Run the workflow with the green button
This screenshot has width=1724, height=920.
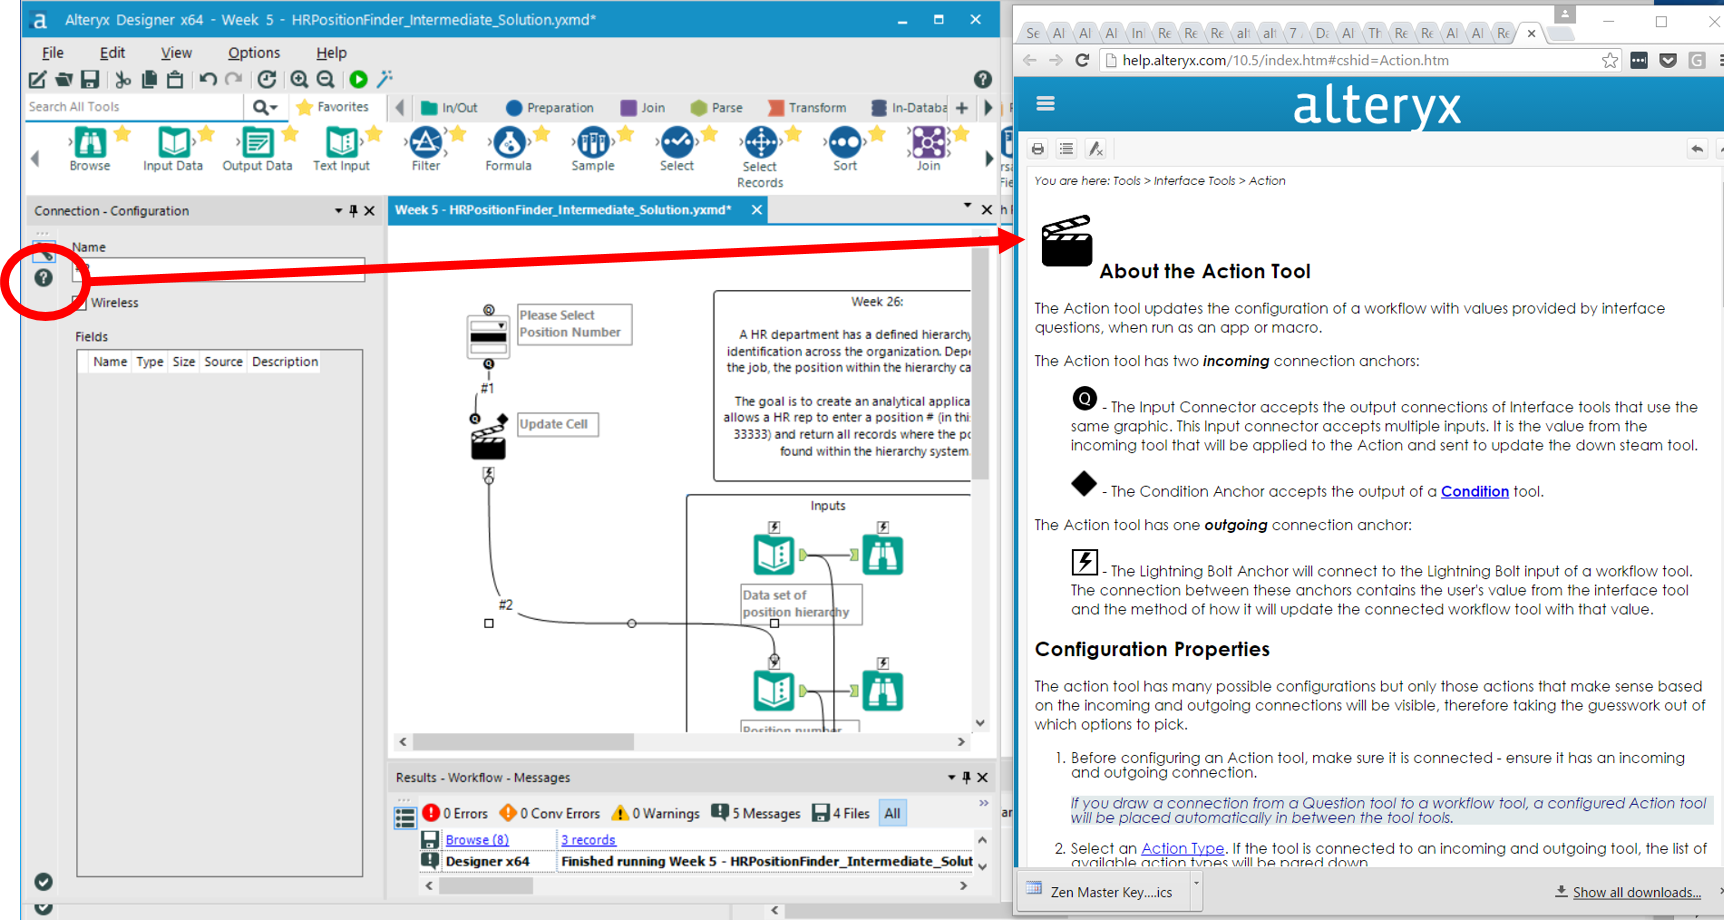click(358, 79)
